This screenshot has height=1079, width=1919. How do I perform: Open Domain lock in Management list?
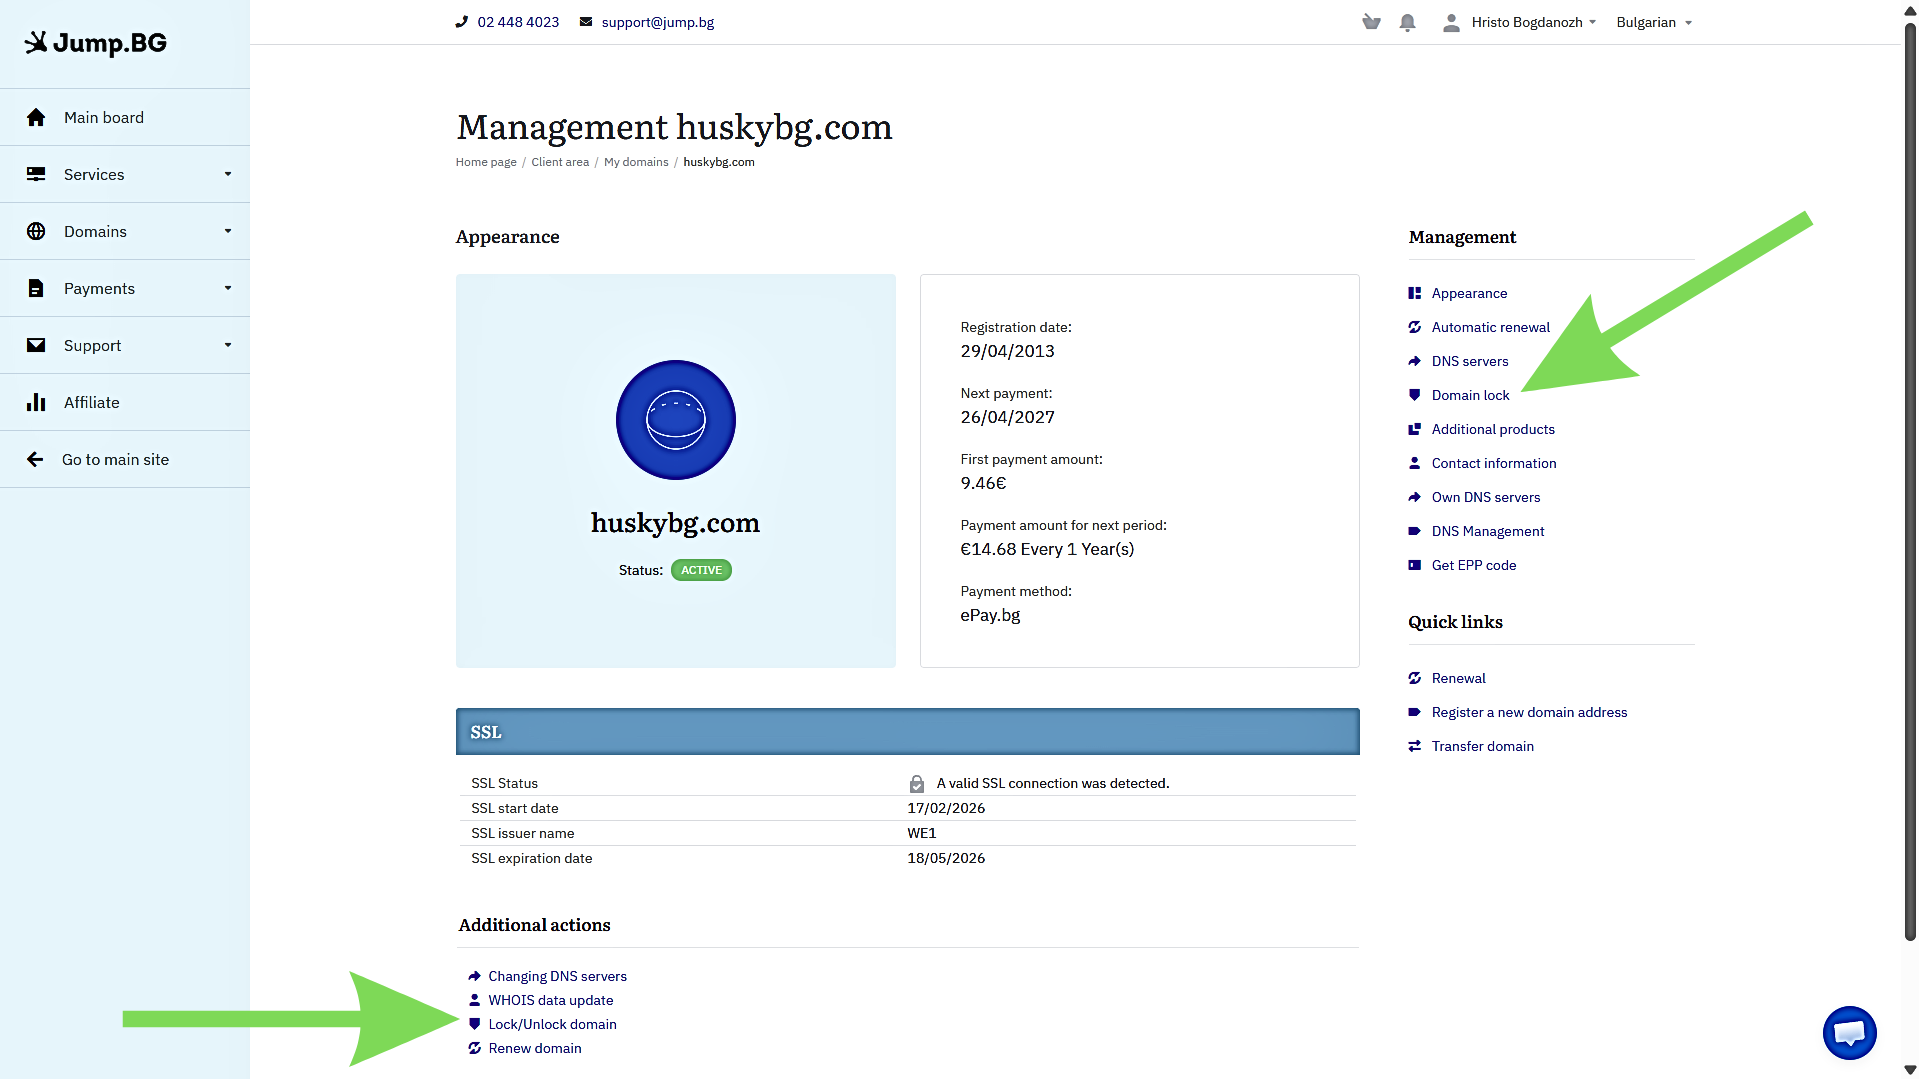pyautogui.click(x=1470, y=395)
